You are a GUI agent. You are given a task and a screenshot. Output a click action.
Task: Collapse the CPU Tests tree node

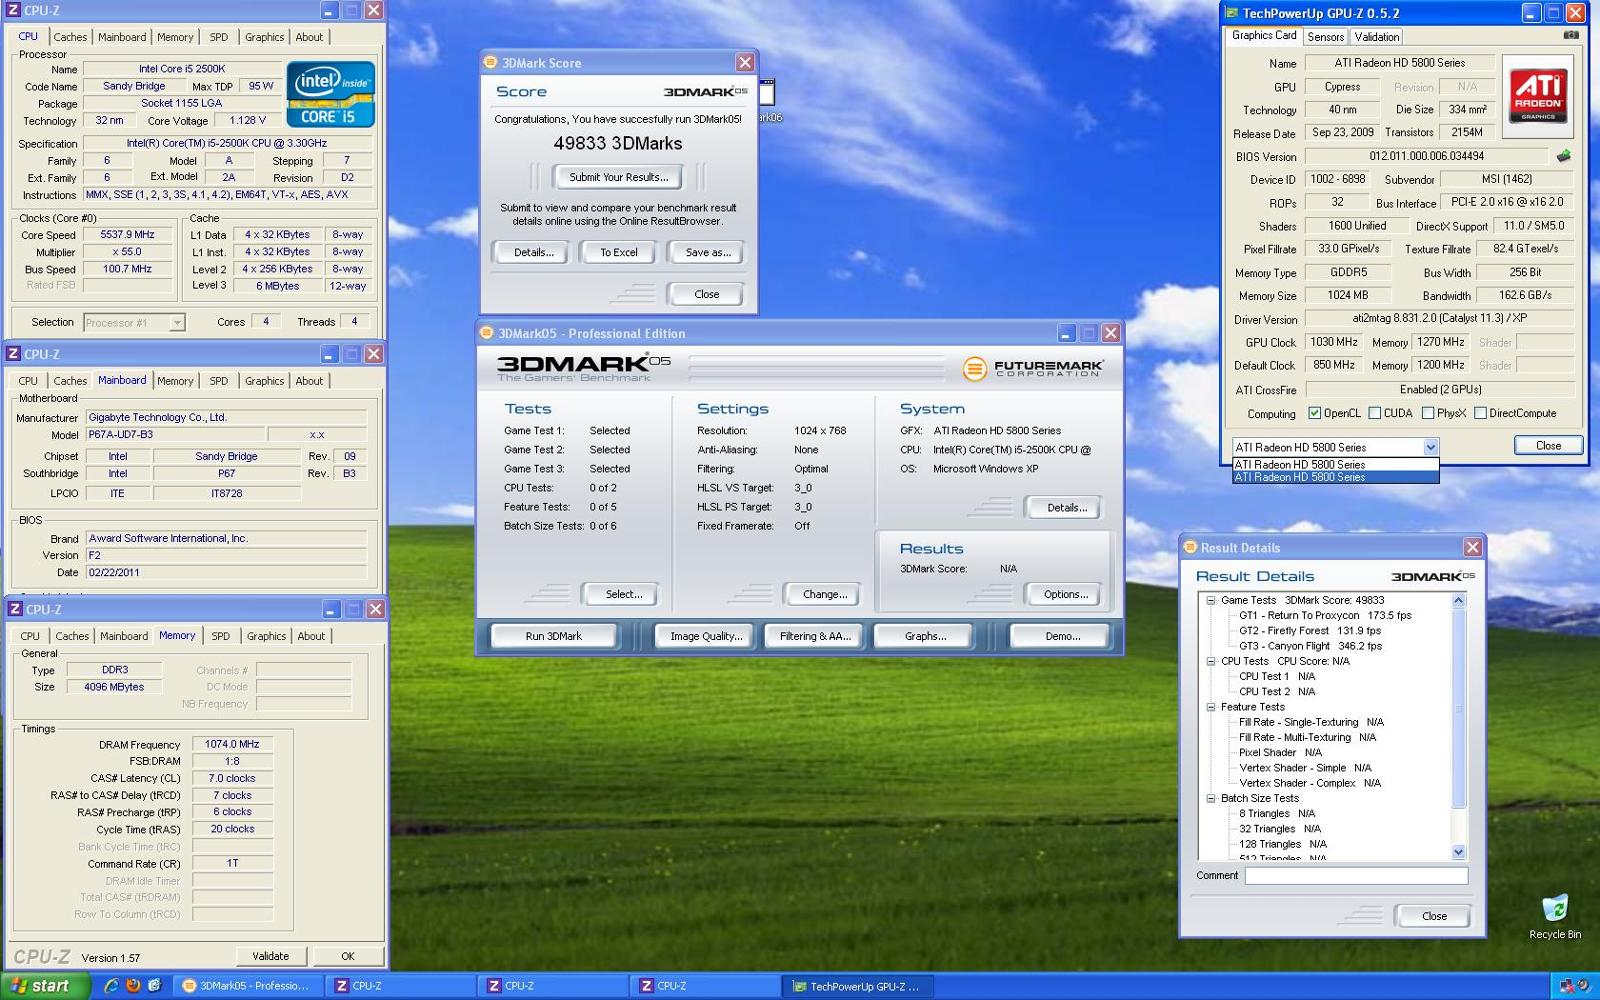(1210, 662)
